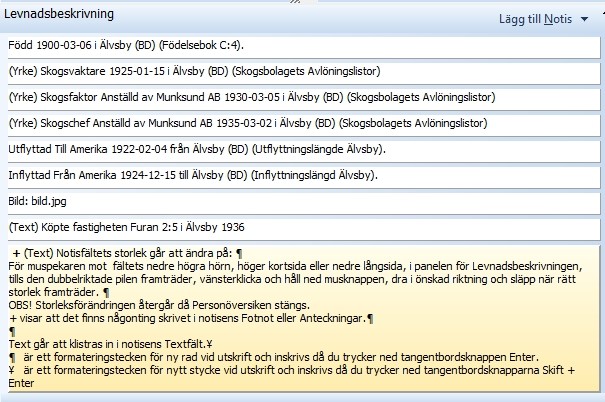Image resolution: width=605 pixels, height=402 pixels.
Task: Select the Skogsvaktare 1925-01-15 occupation entry
Action: 304,73
